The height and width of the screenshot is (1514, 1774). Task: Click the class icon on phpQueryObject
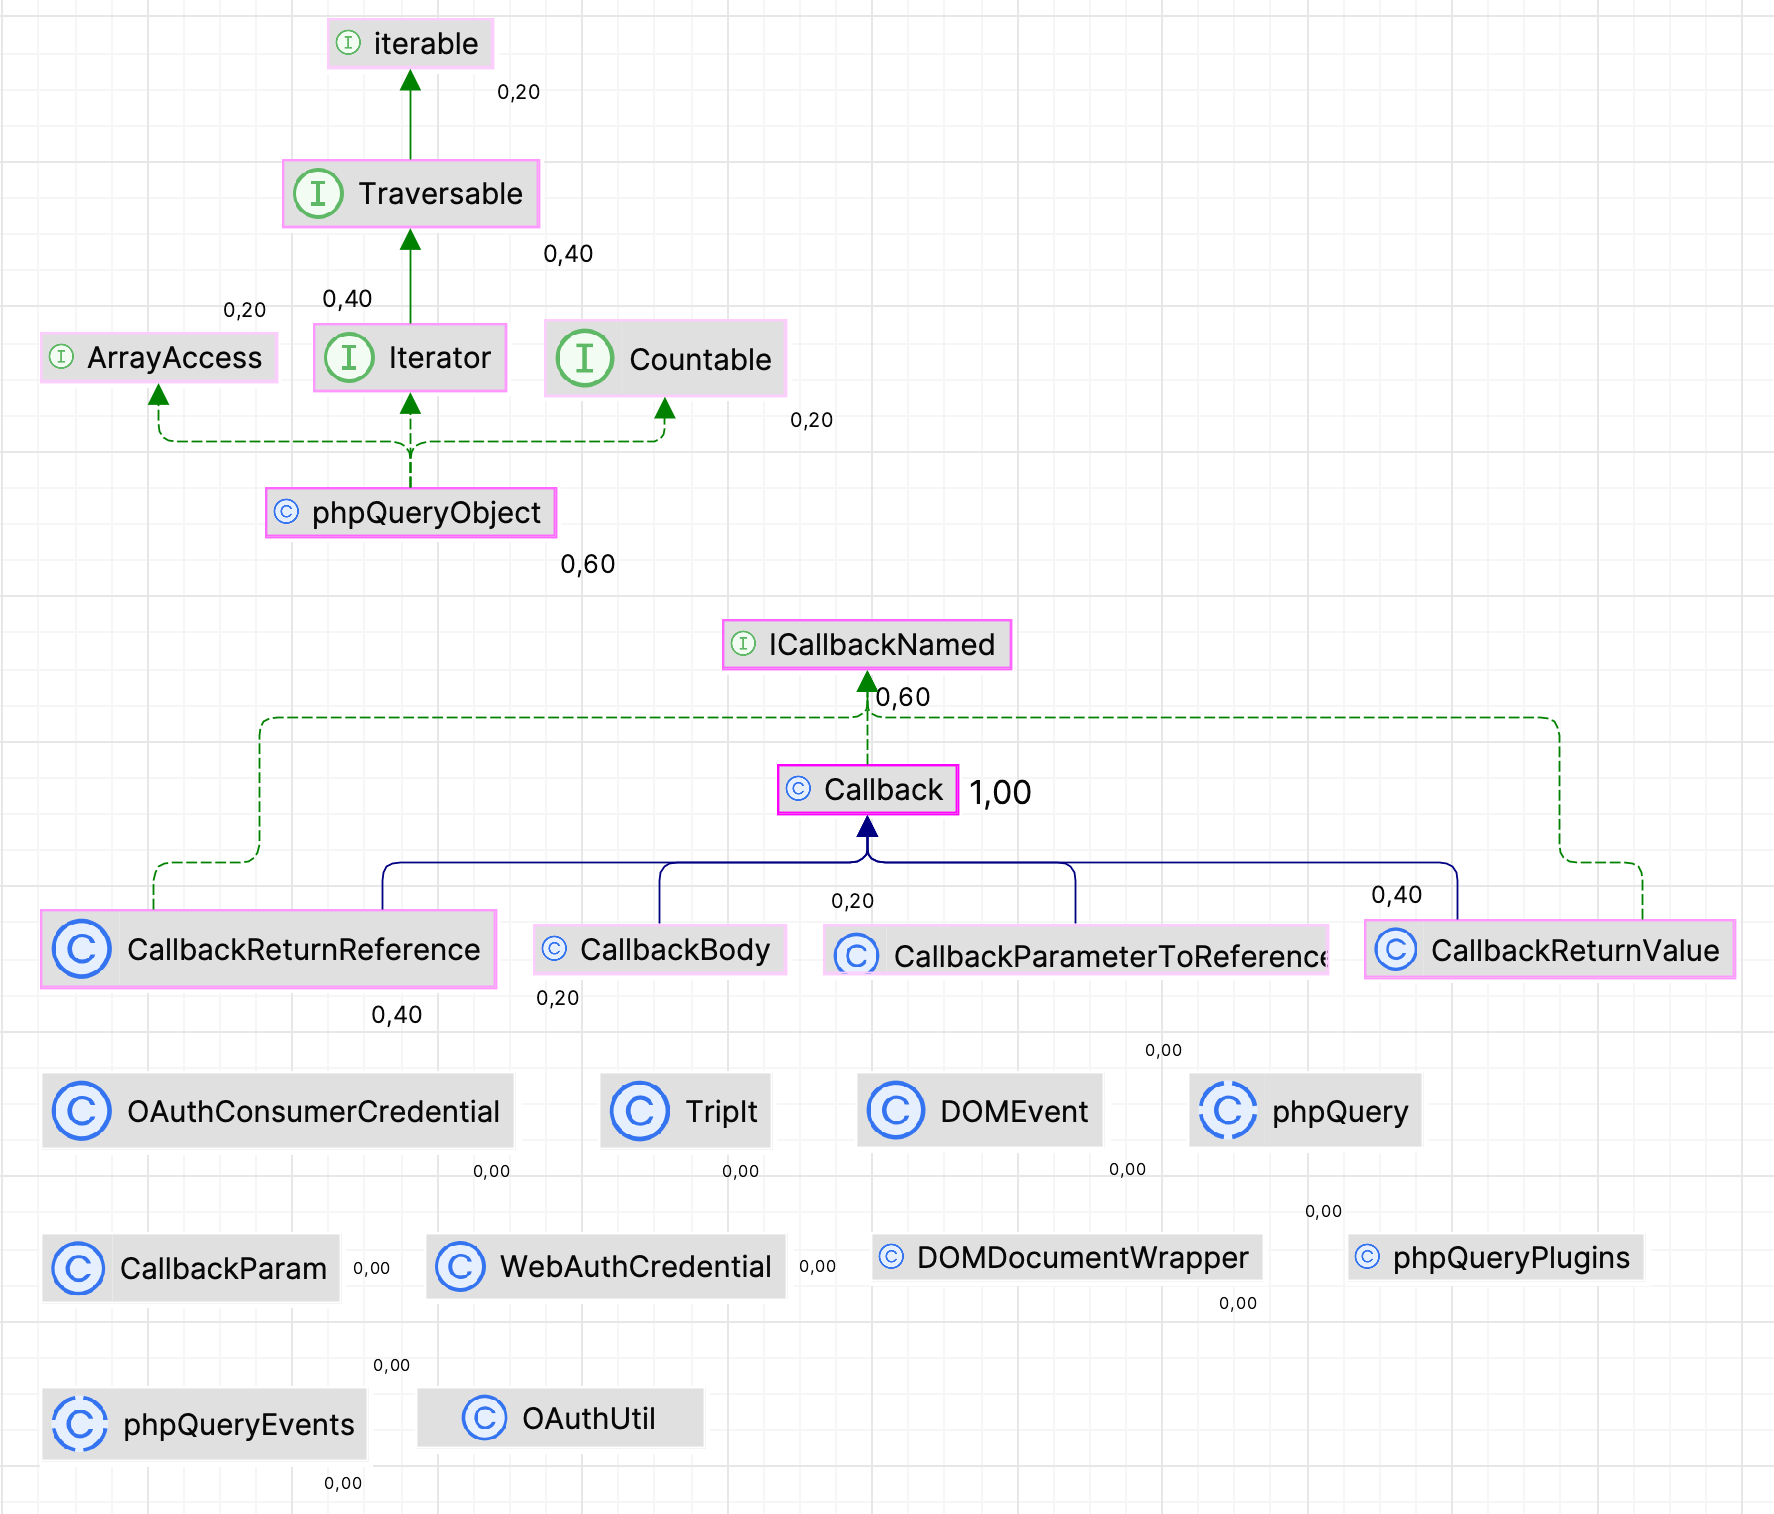[286, 511]
